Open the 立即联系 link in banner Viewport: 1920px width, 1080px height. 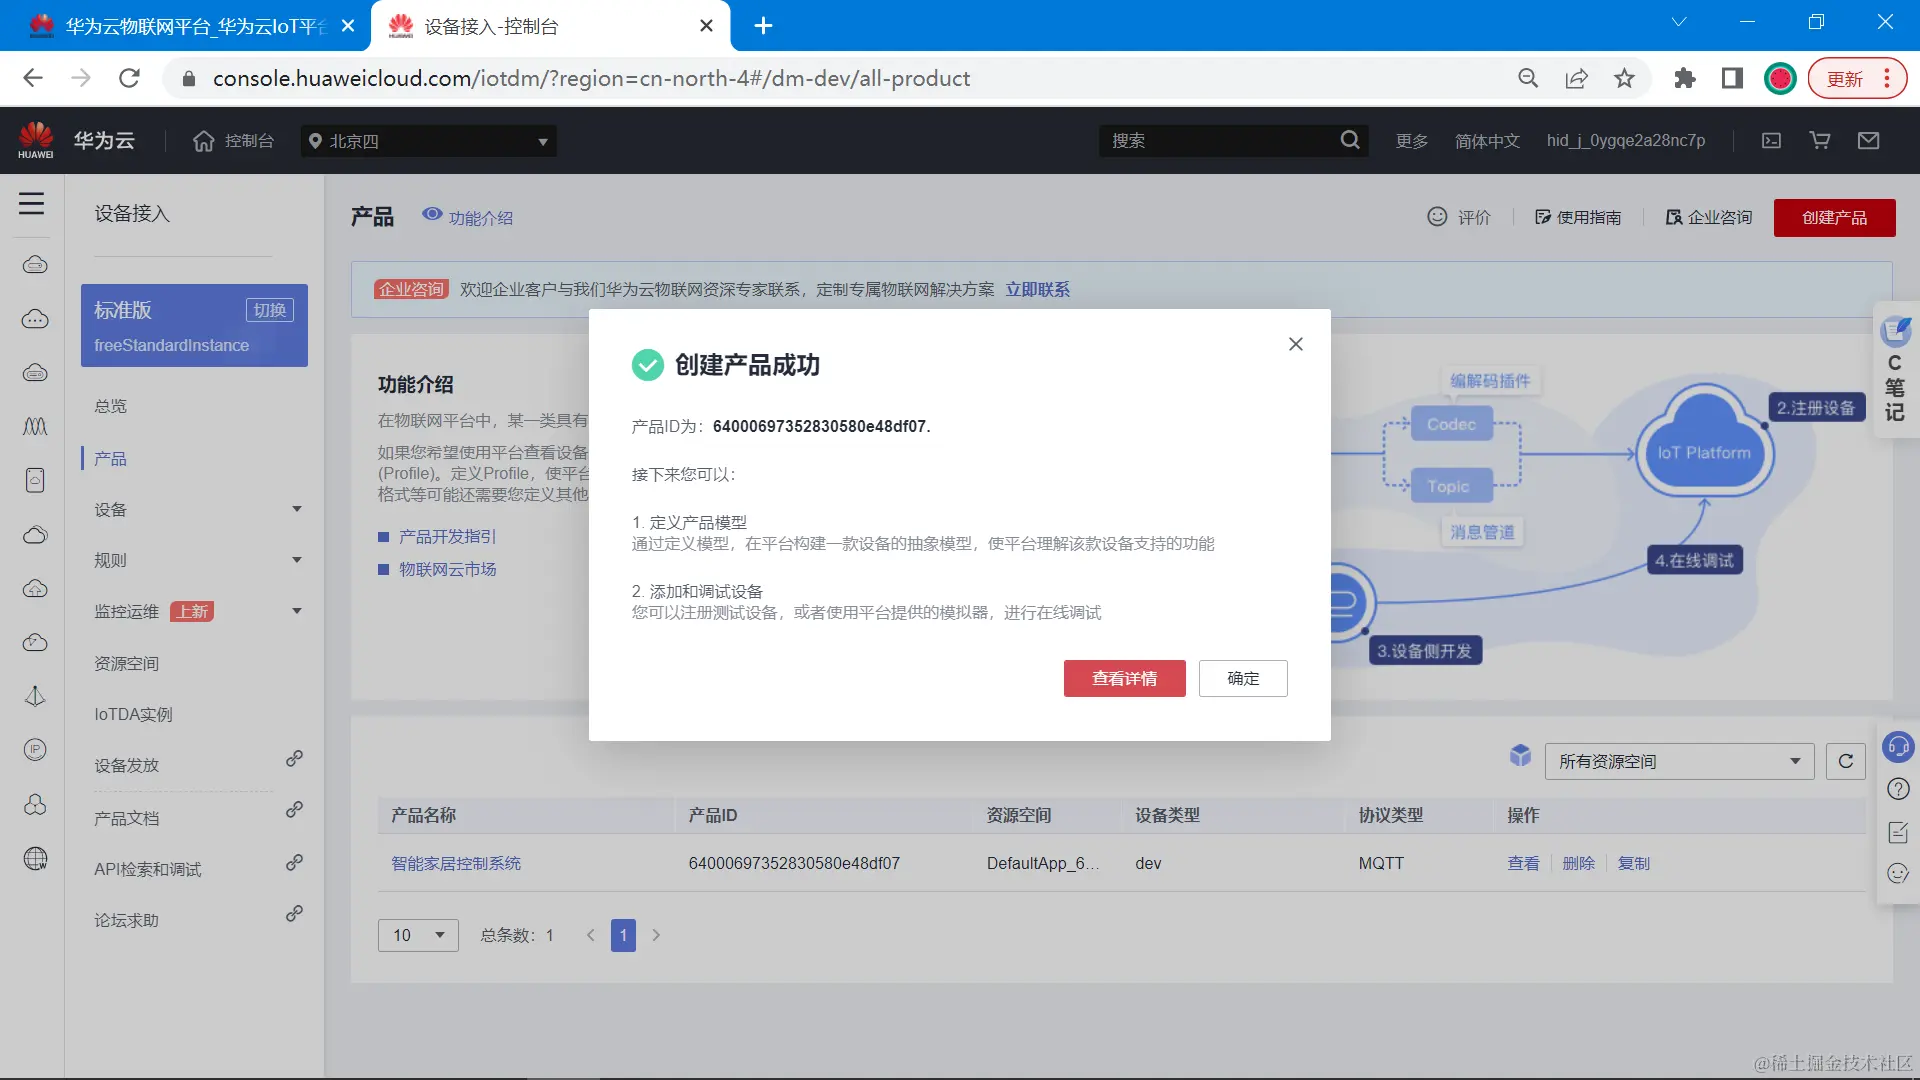1037,289
